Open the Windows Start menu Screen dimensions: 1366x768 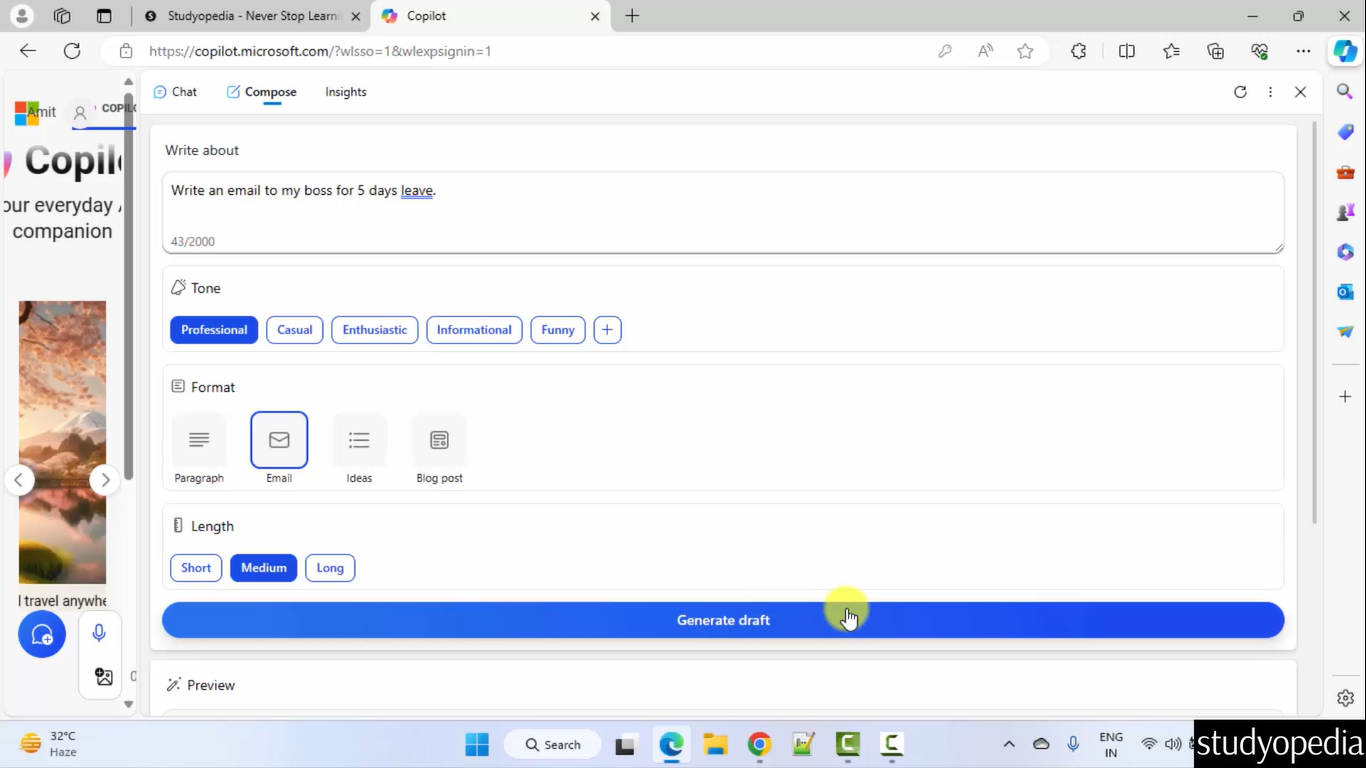click(x=477, y=744)
